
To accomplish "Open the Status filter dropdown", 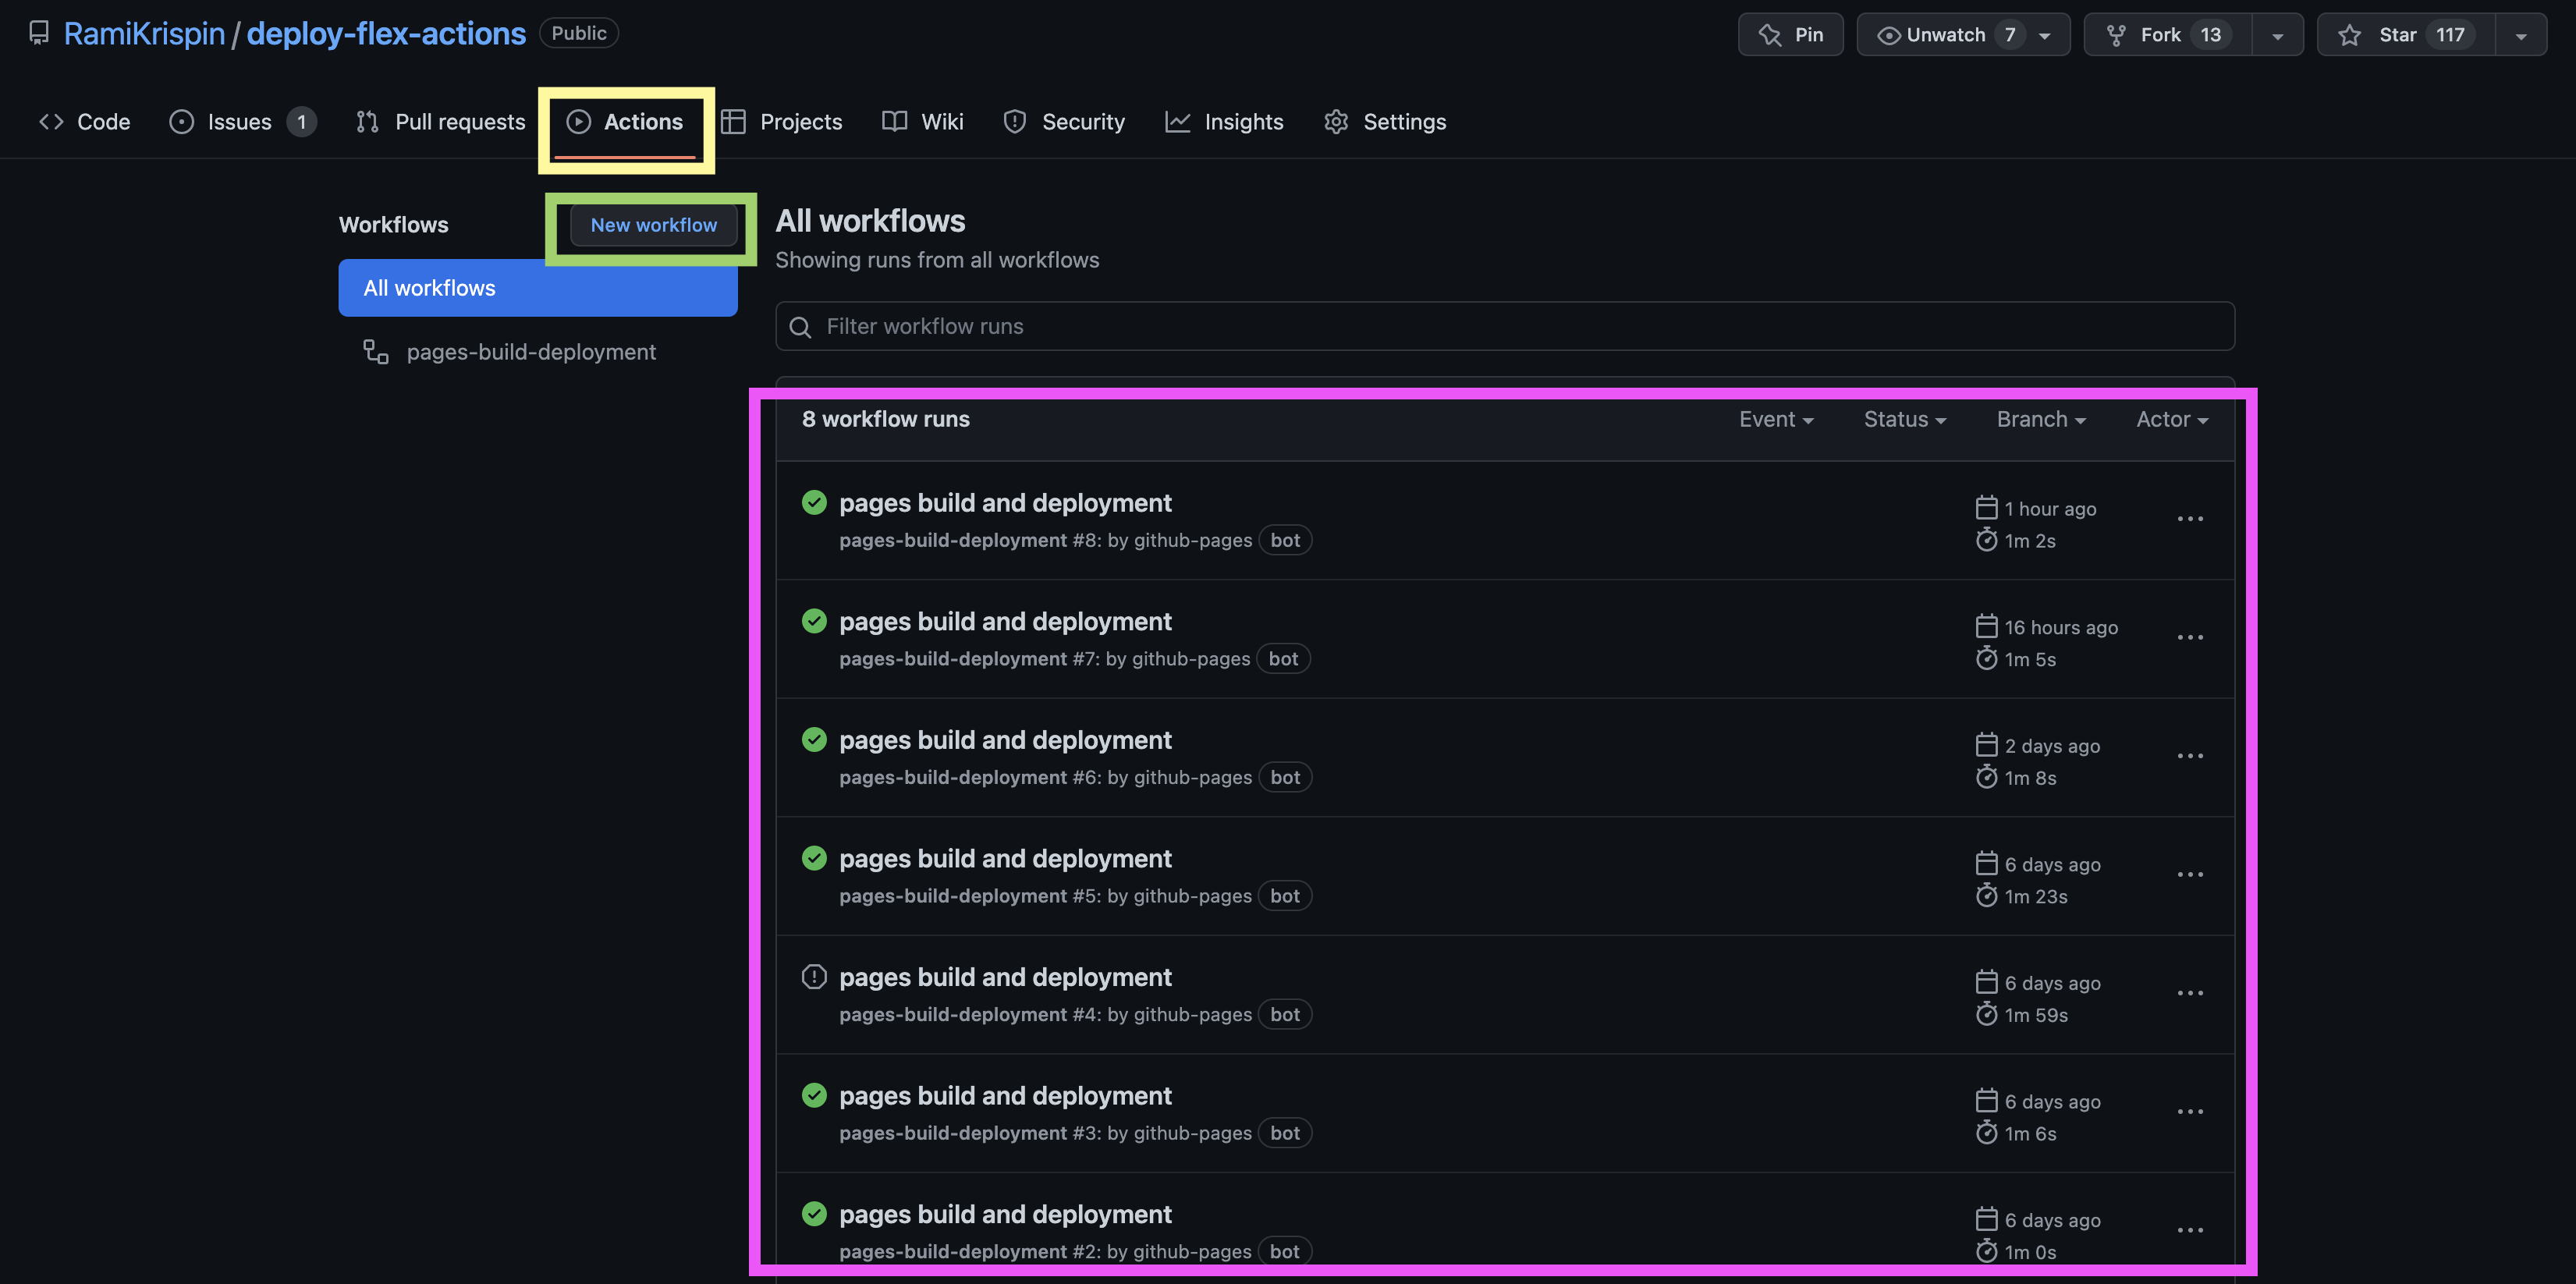I will click(1904, 420).
